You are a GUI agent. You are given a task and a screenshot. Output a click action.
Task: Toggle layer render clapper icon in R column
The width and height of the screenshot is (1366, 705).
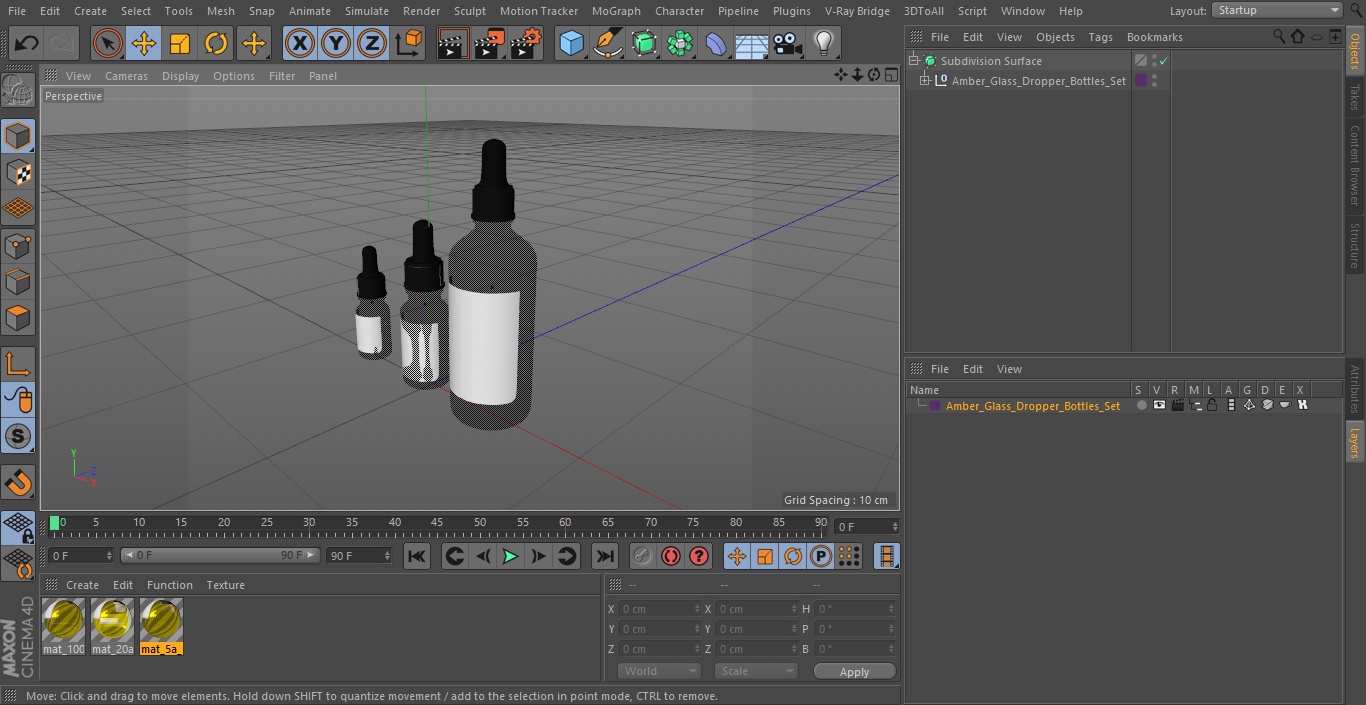pyautogui.click(x=1177, y=405)
